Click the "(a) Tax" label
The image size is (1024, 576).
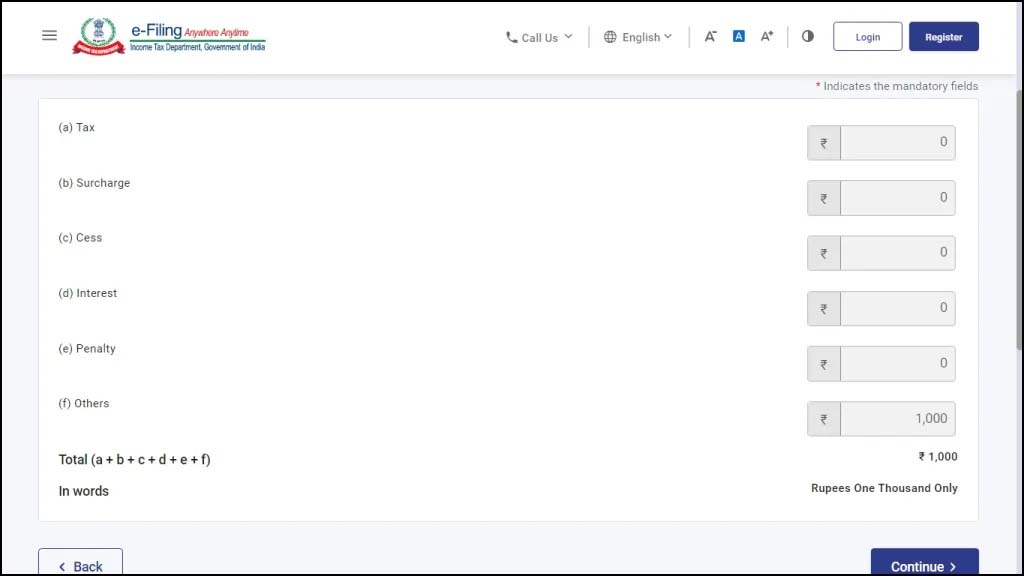tap(76, 127)
